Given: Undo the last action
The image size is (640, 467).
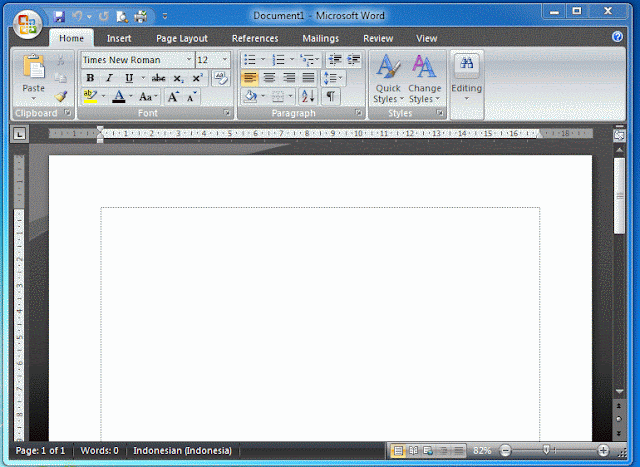Looking at the screenshot, I should point(77,16).
